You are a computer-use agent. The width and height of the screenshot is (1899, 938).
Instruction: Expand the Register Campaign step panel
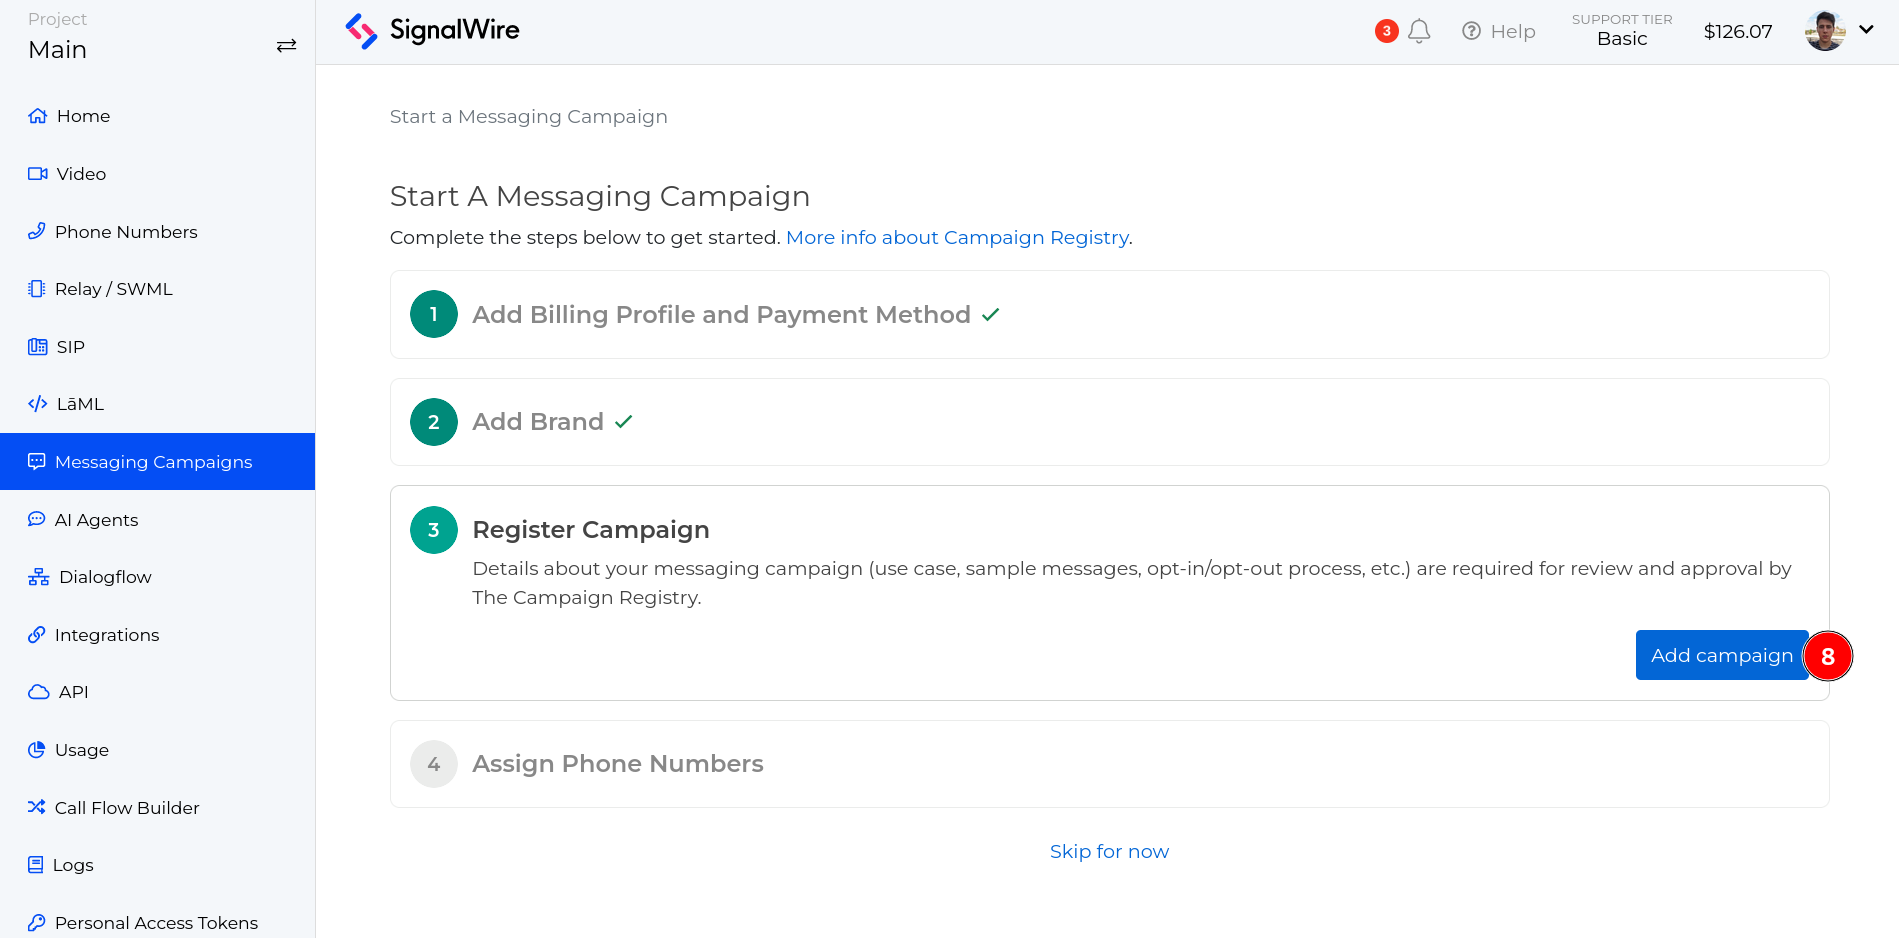591,529
